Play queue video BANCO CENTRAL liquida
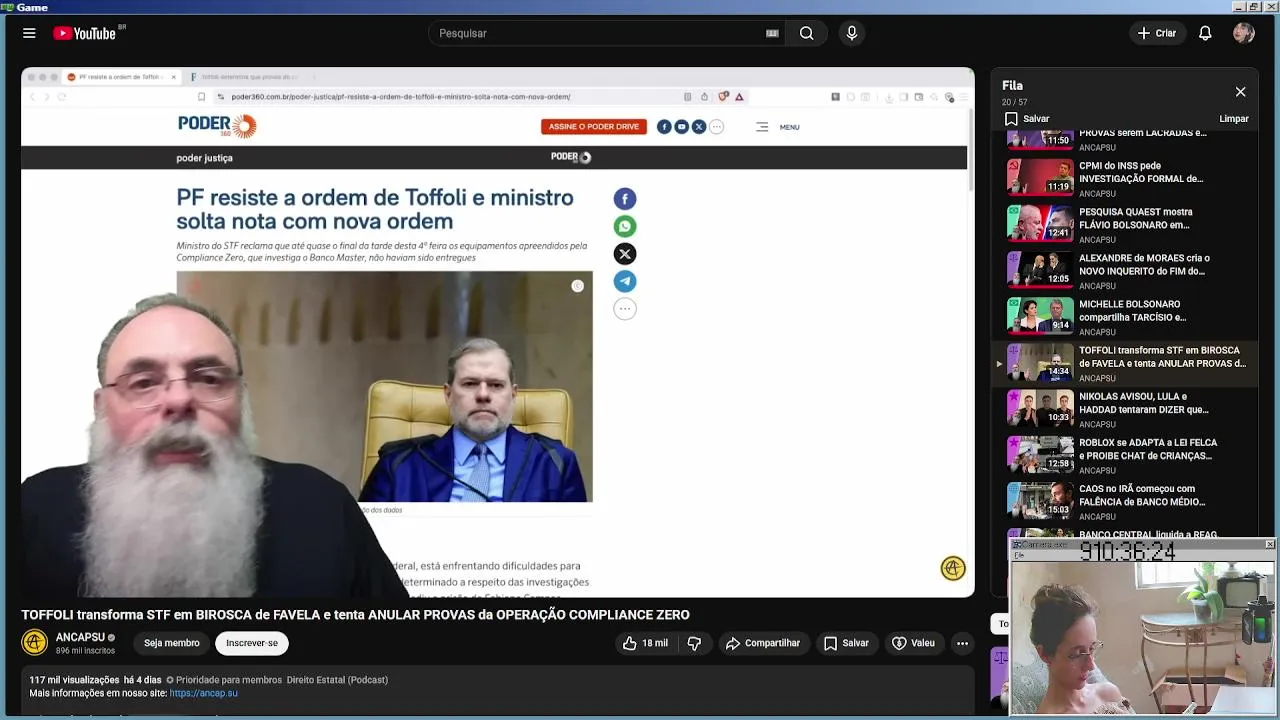Viewport: 1280px width, 720px height. click(1126, 533)
